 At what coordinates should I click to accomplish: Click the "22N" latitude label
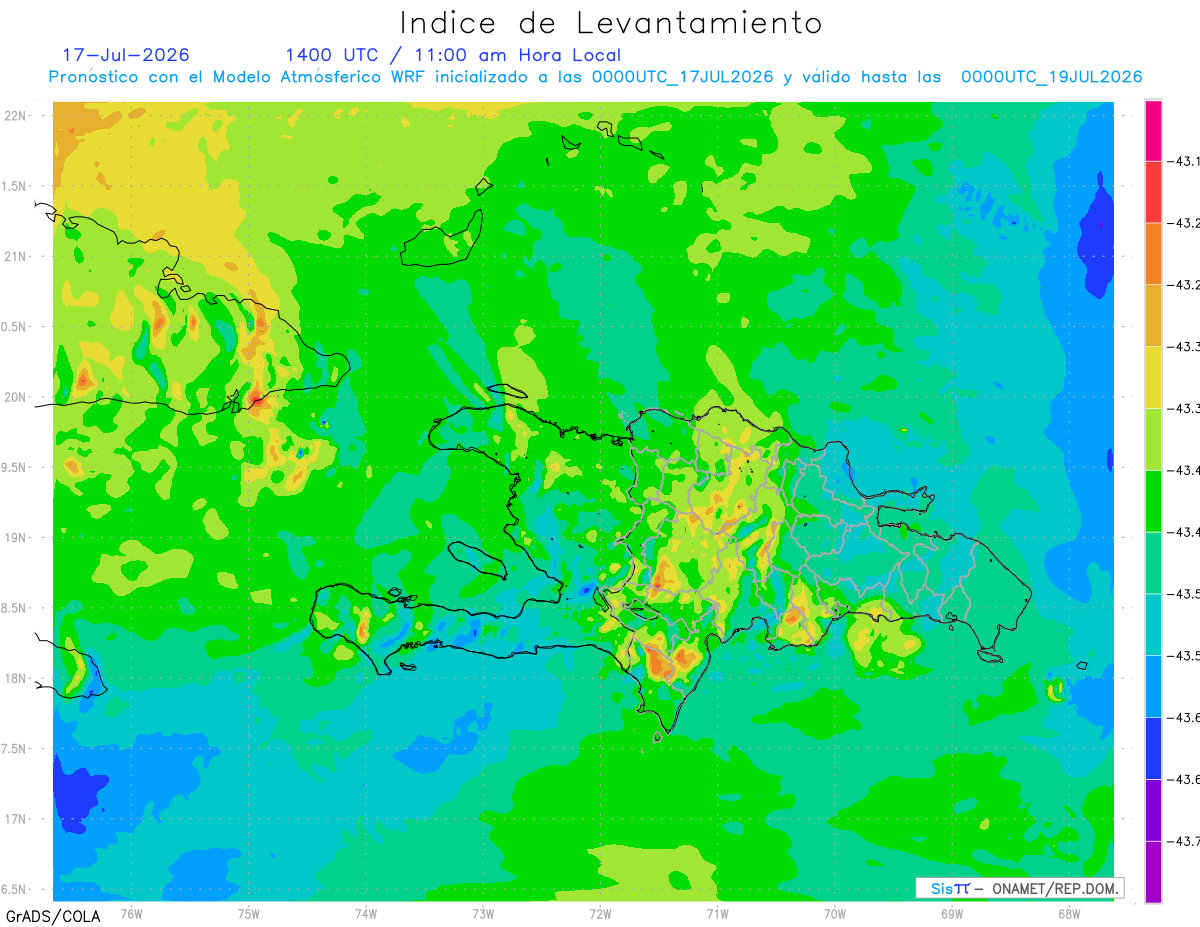[16, 115]
